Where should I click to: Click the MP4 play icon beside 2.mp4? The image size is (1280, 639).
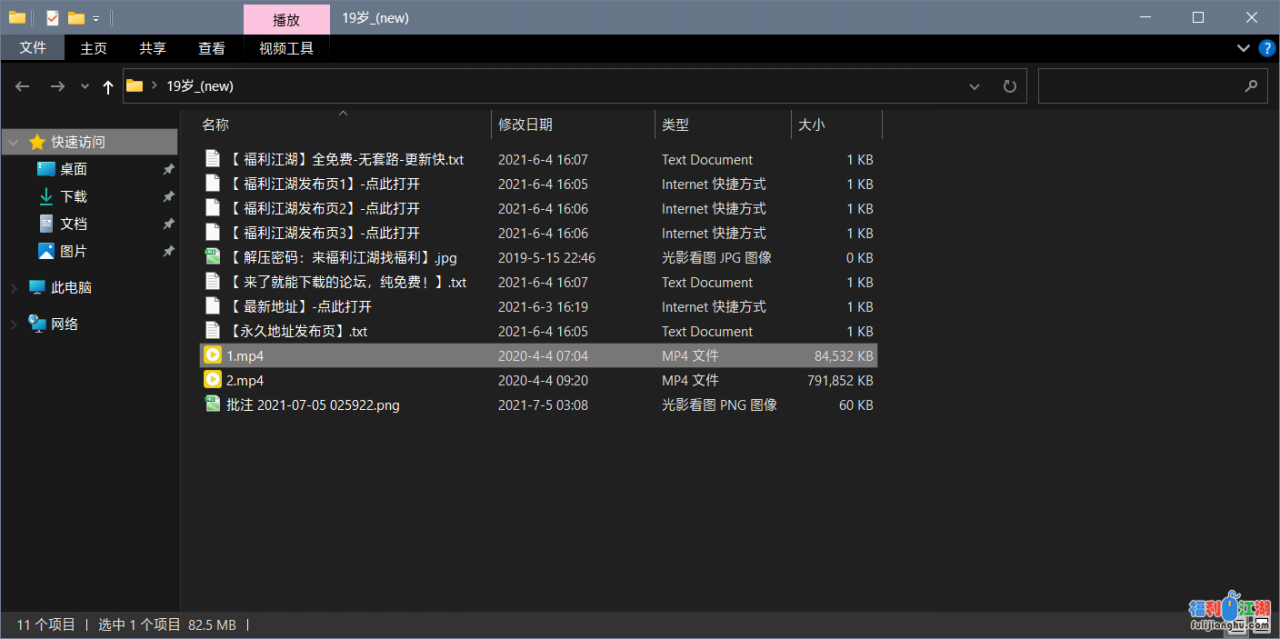(x=212, y=380)
